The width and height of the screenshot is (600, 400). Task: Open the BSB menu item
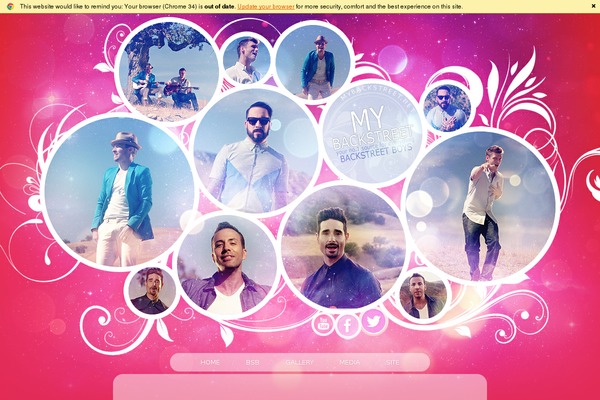(253, 362)
